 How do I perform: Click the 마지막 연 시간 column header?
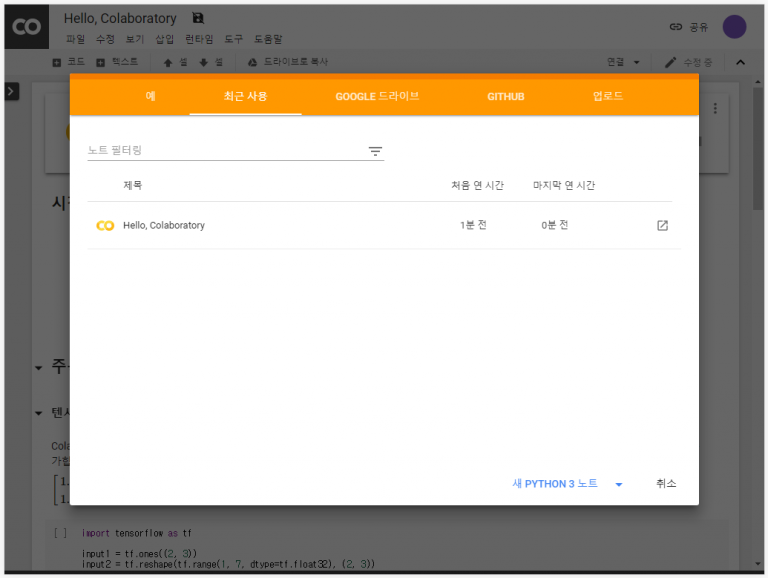click(x=564, y=185)
